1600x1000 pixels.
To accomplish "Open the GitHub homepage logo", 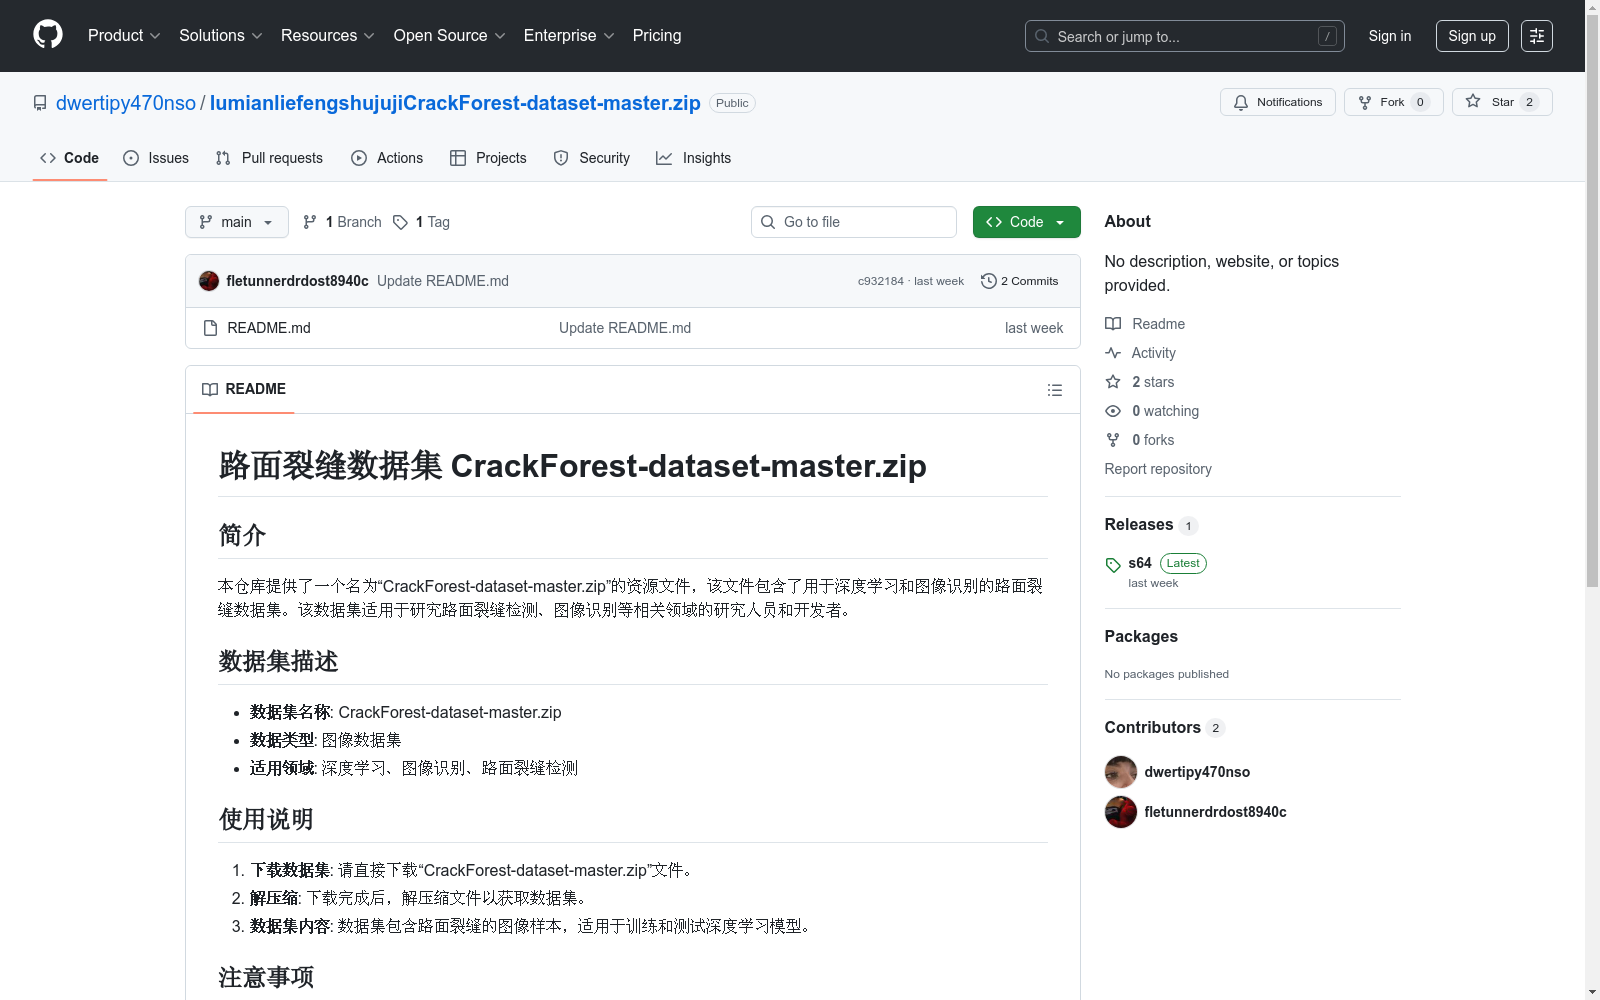I will click(x=48, y=35).
